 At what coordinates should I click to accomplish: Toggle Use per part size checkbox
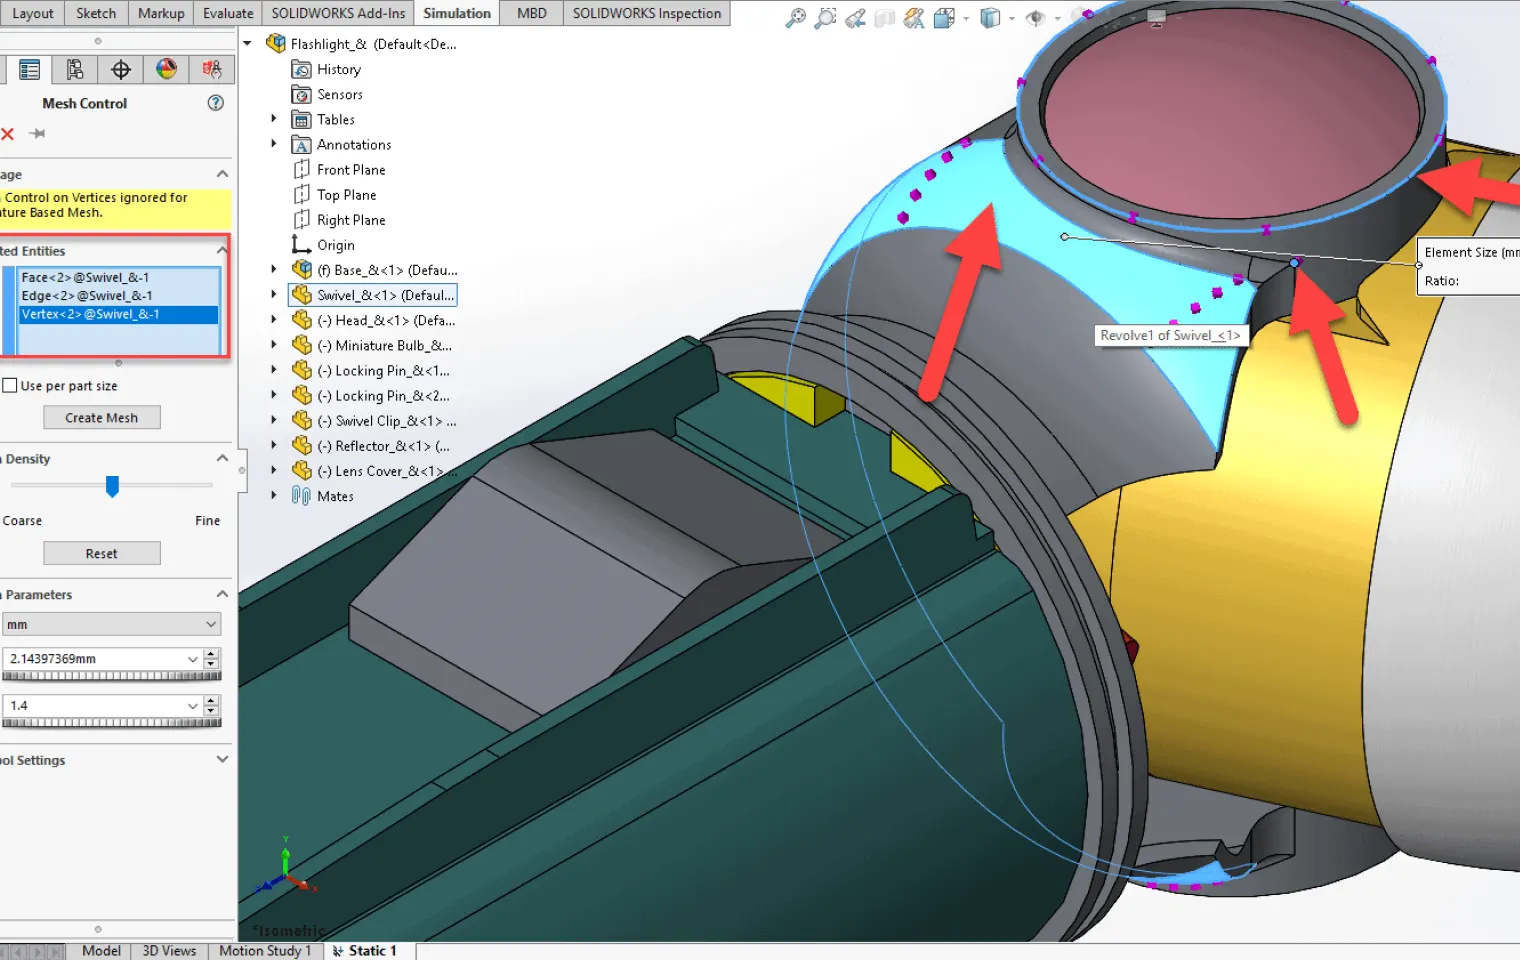click(x=10, y=386)
